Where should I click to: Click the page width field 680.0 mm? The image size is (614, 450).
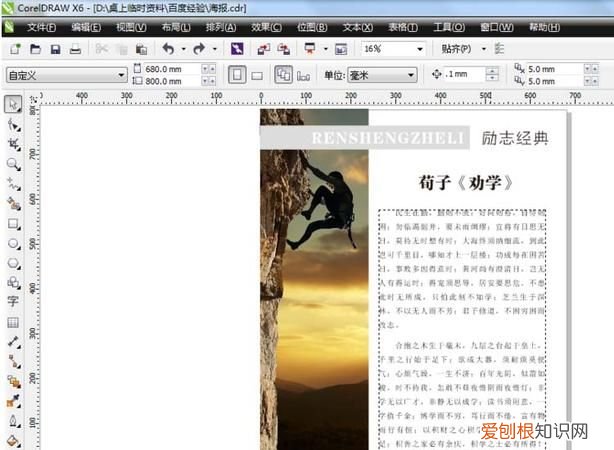[x=172, y=69]
